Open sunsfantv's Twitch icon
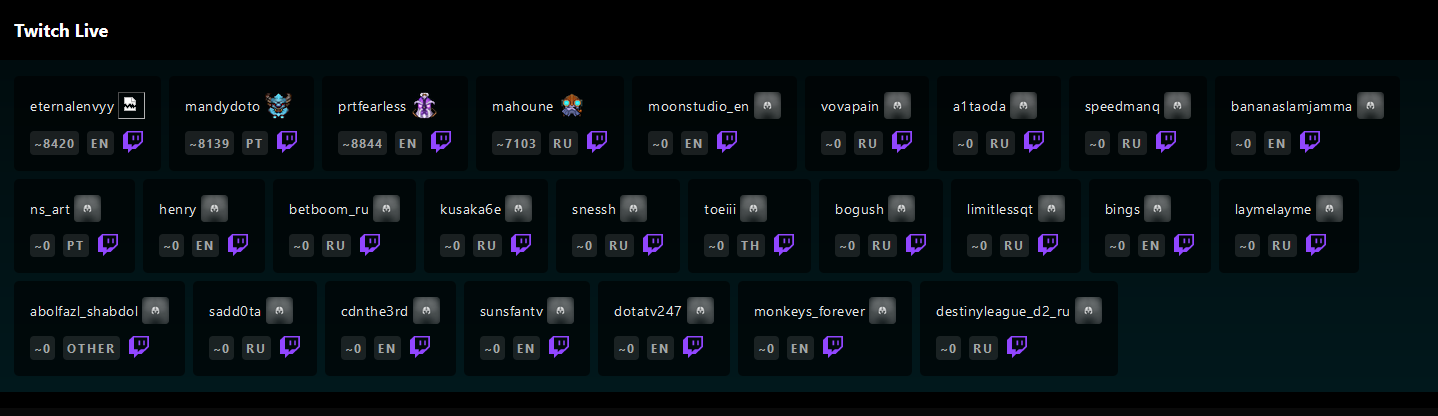1438x416 pixels. tap(559, 346)
